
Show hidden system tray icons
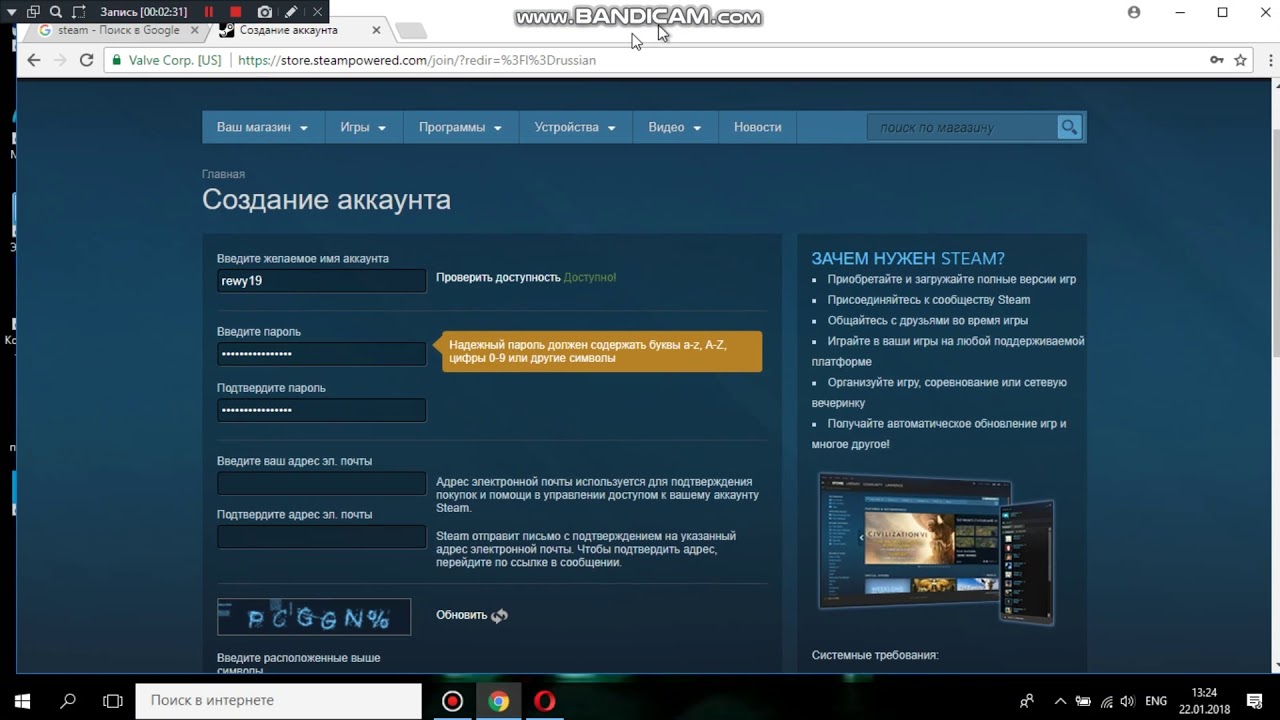(x=1061, y=701)
